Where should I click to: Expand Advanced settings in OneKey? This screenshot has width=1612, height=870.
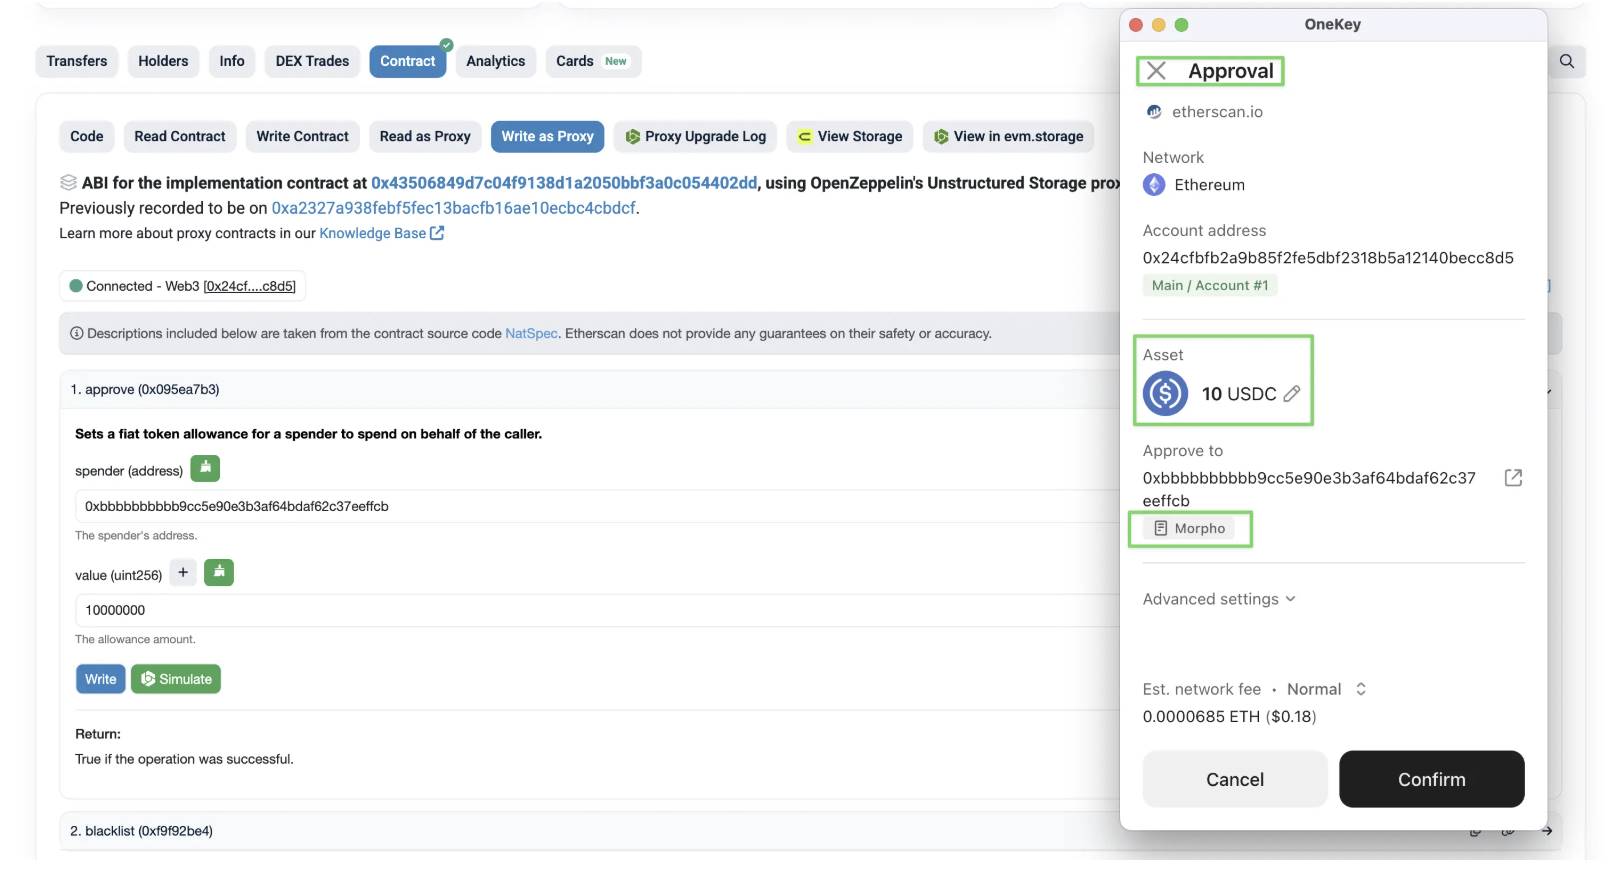pos(1219,599)
